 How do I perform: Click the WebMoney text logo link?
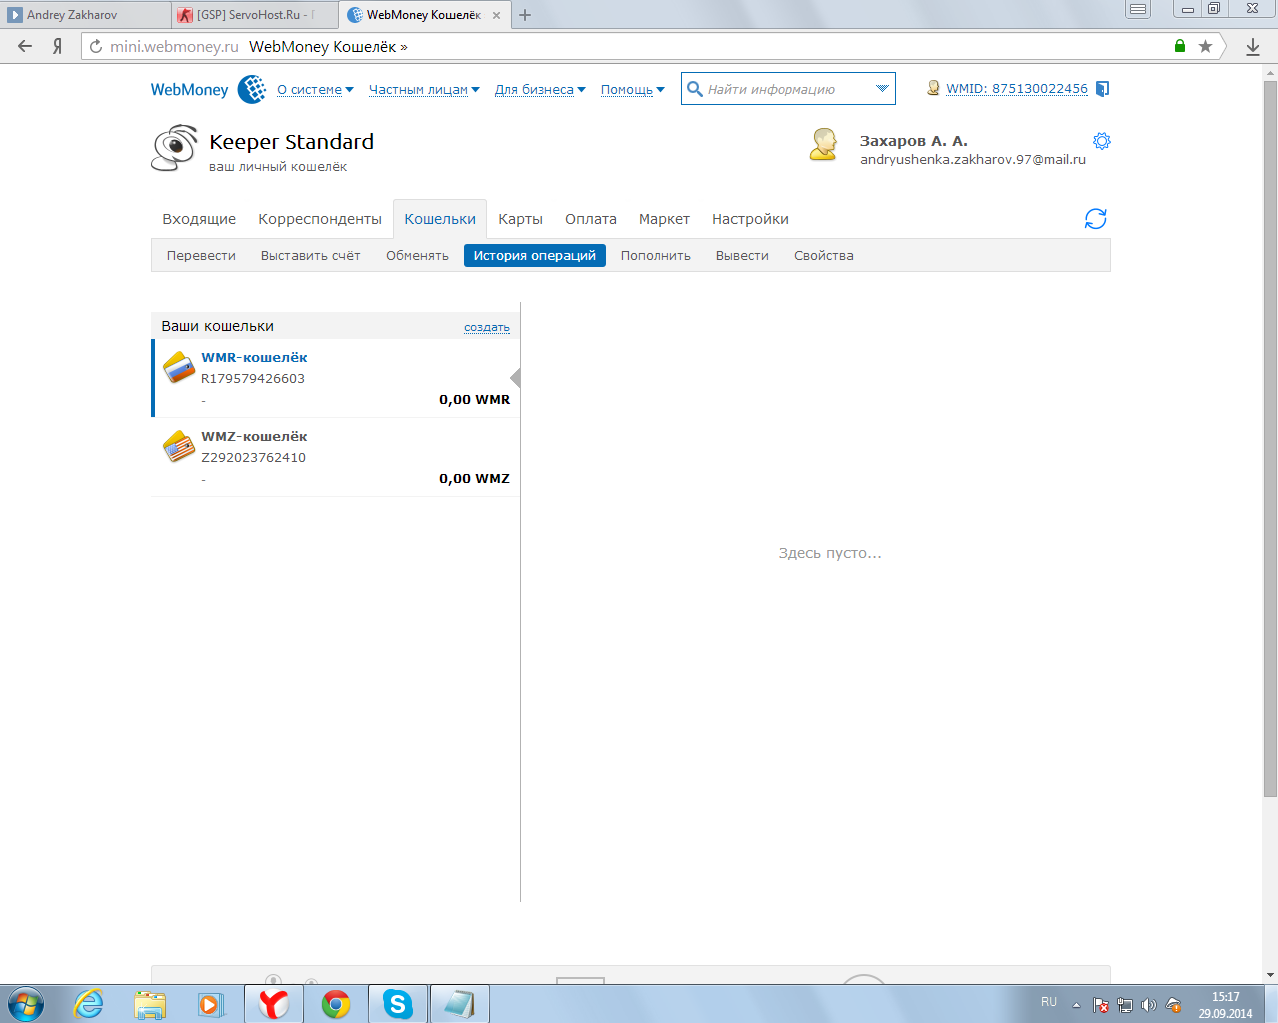coord(190,89)
